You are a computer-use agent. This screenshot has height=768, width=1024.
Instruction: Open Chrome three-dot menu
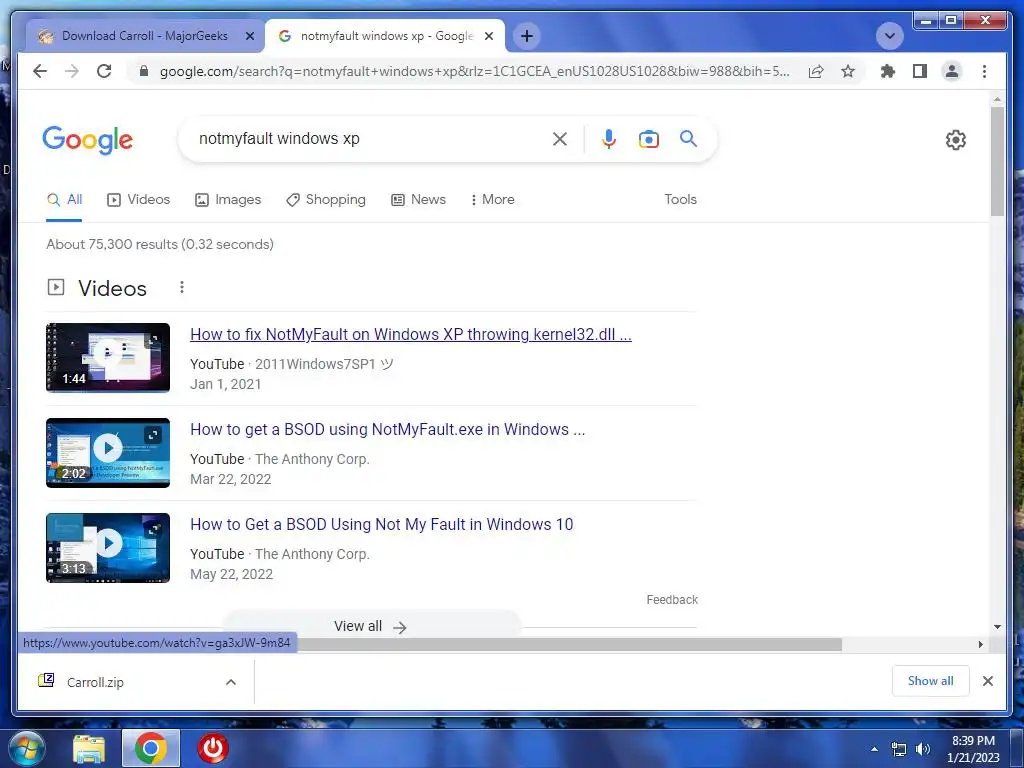point(984,71)
